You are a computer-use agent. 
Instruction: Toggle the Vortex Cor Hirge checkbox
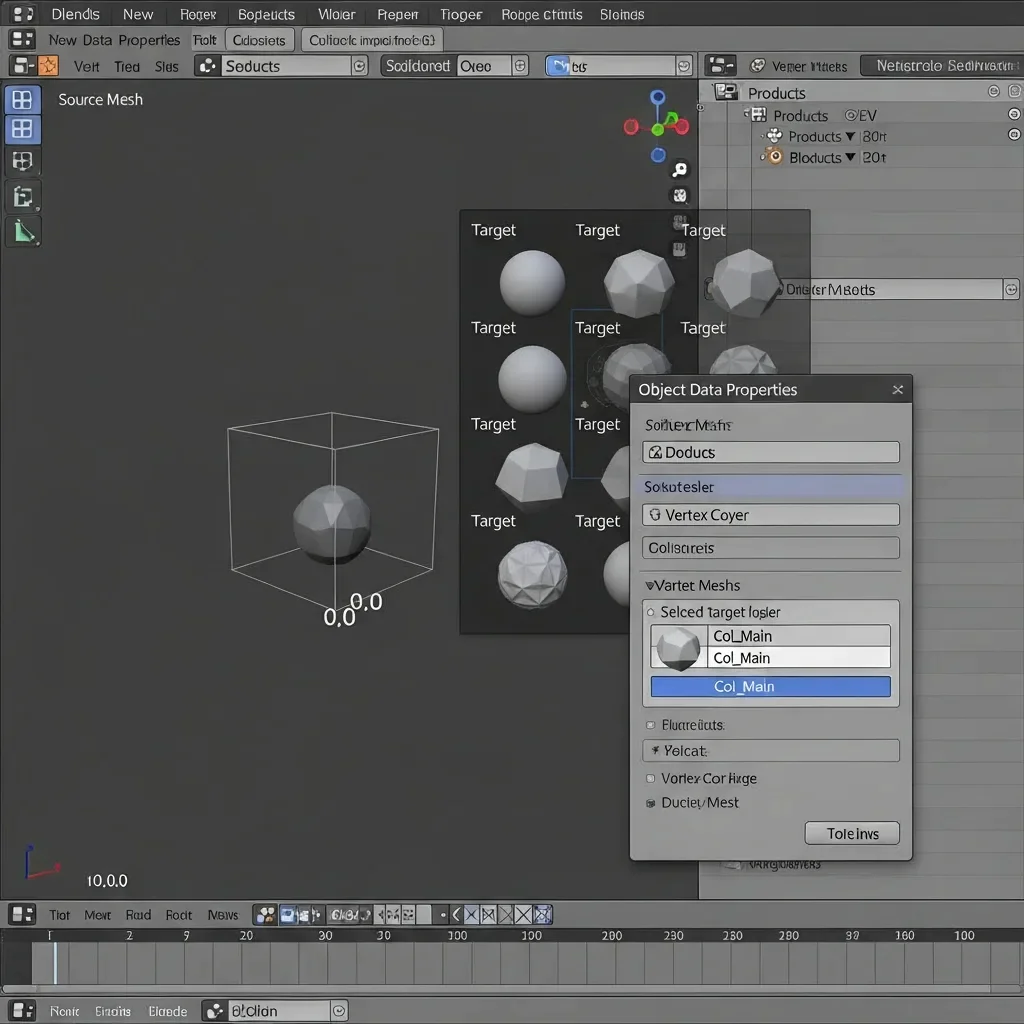coord(651,778)
